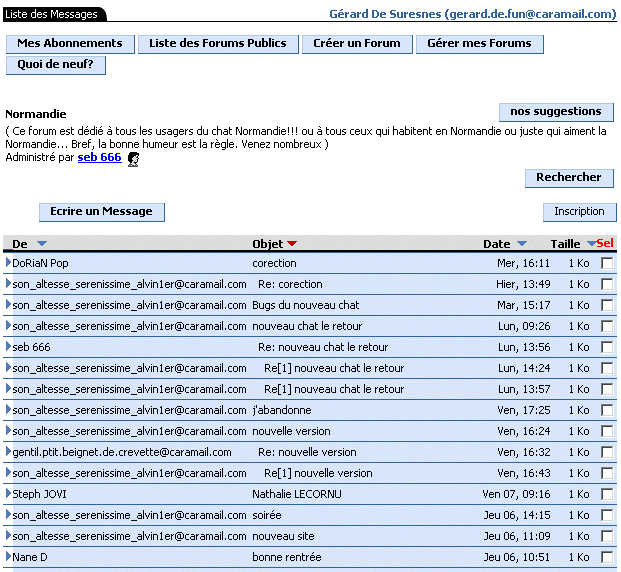Open Gérer mes Forums

(479, 44)
